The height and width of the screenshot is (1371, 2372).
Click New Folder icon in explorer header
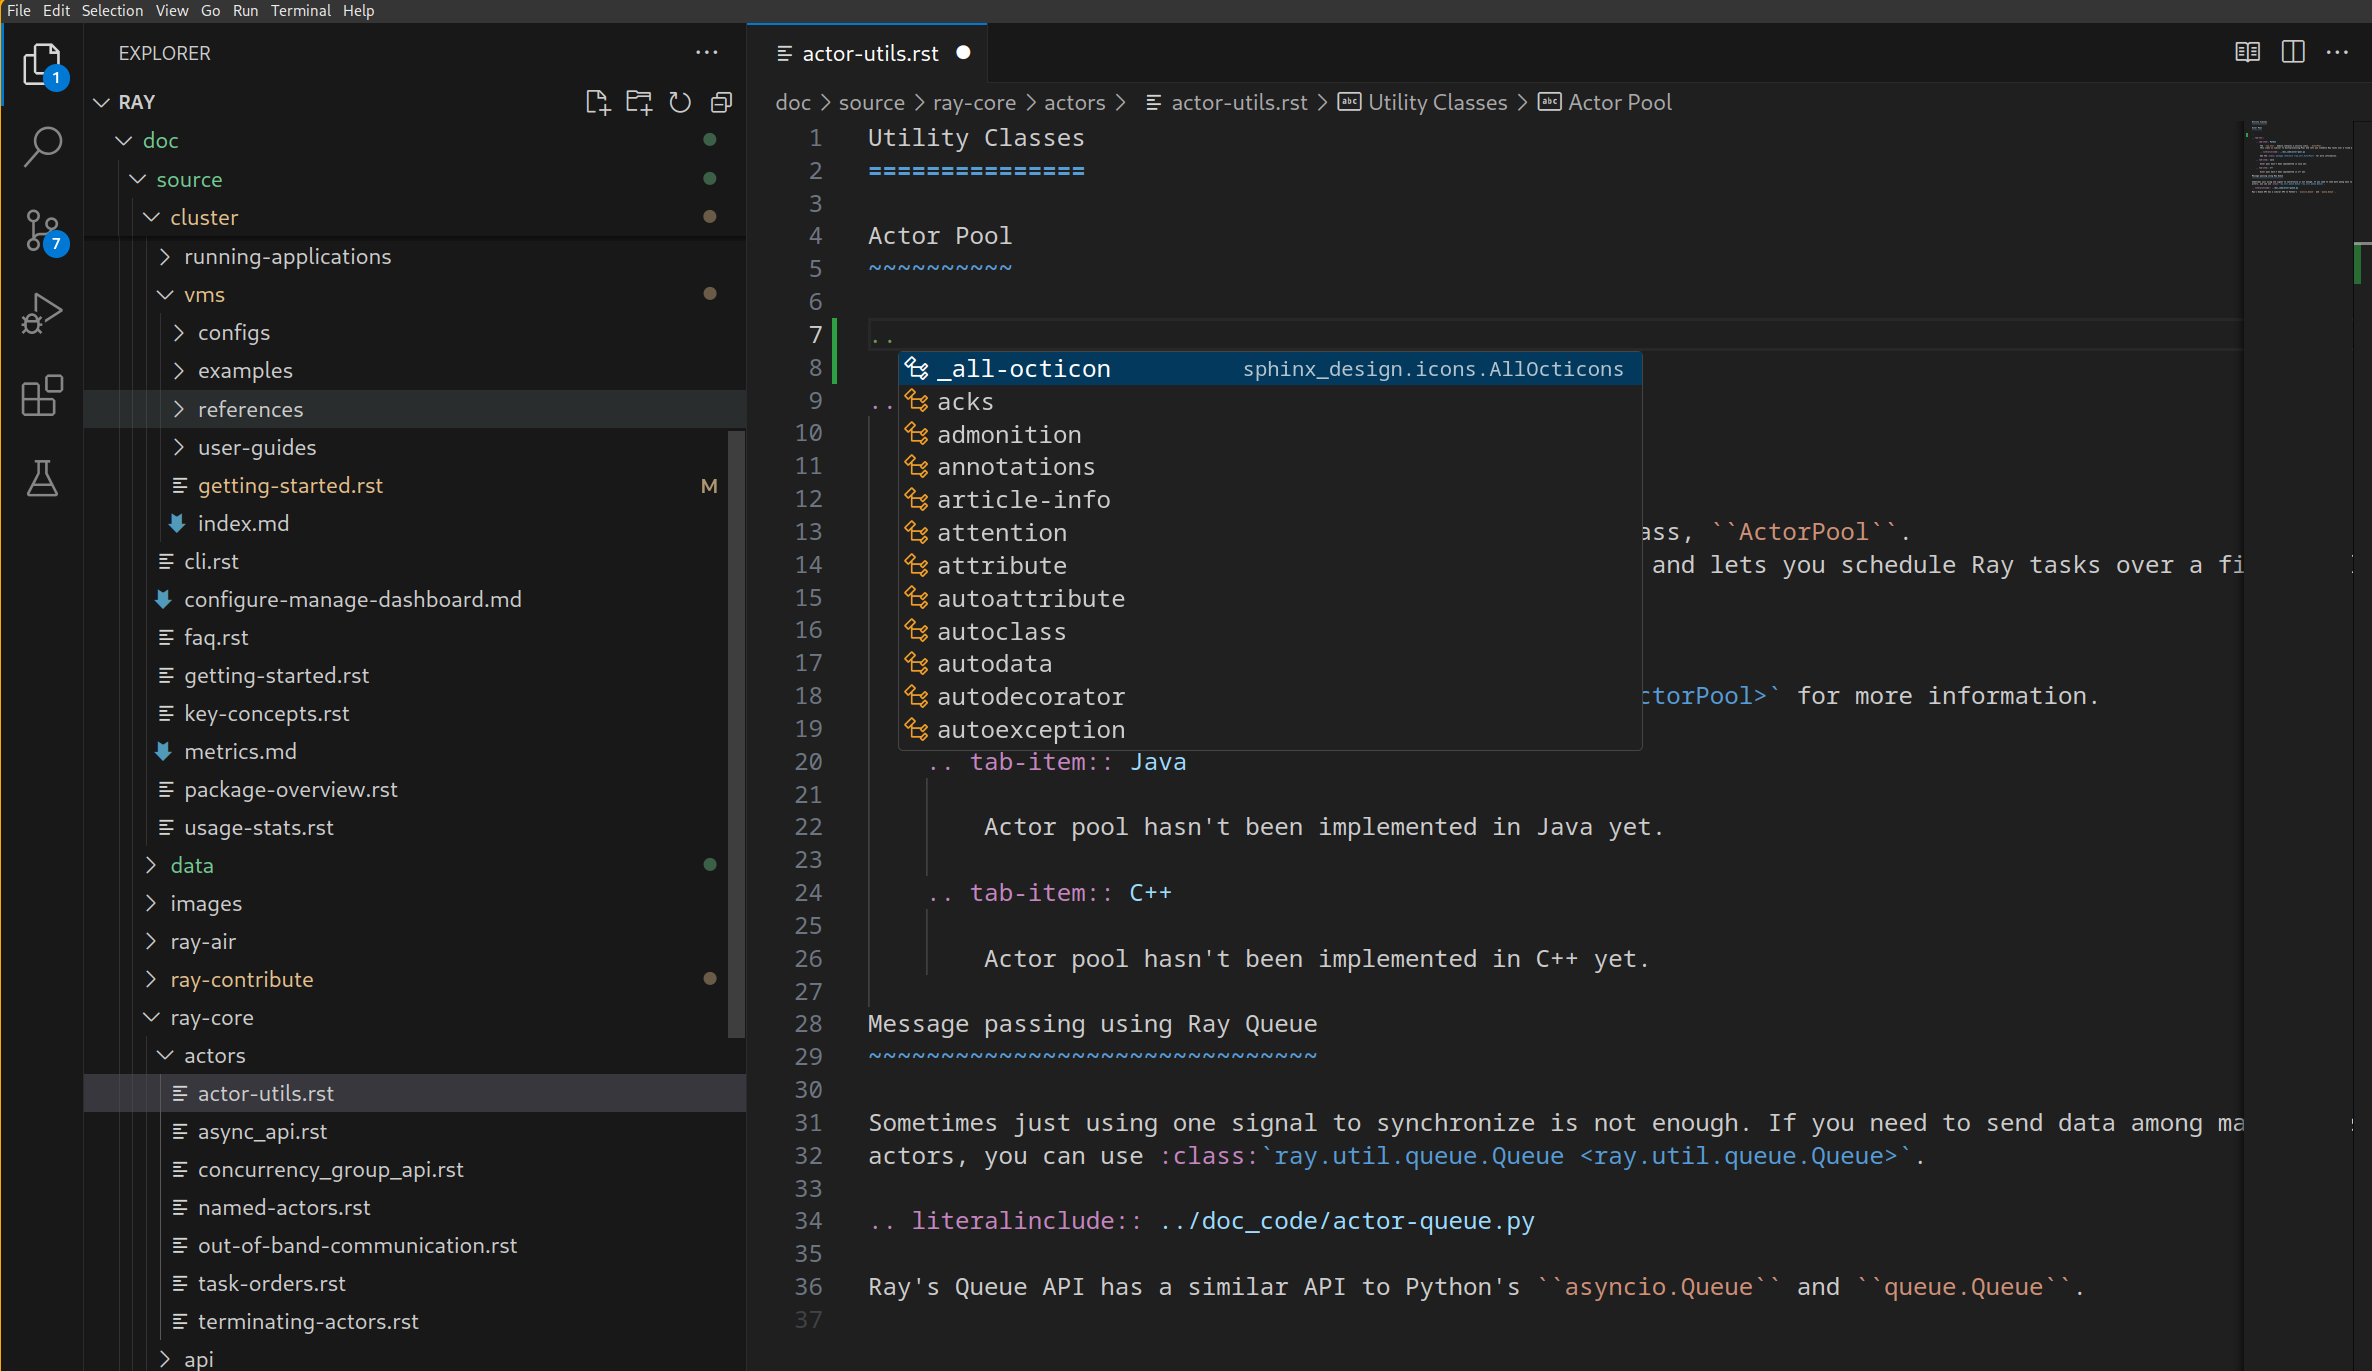coord(638,102)
